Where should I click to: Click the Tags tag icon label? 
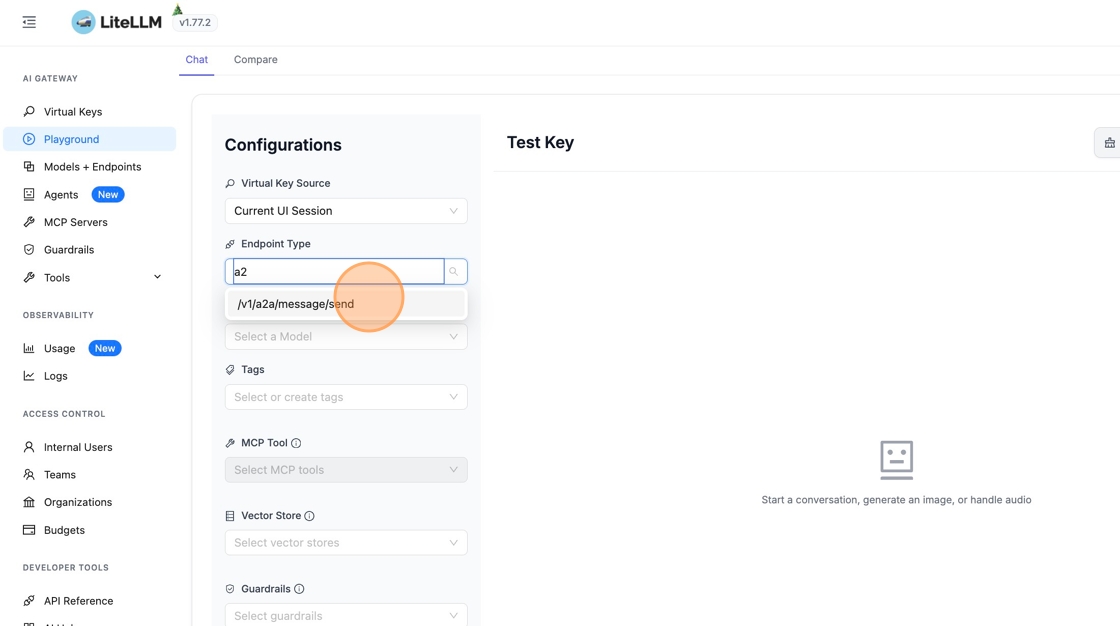point(230,369)
